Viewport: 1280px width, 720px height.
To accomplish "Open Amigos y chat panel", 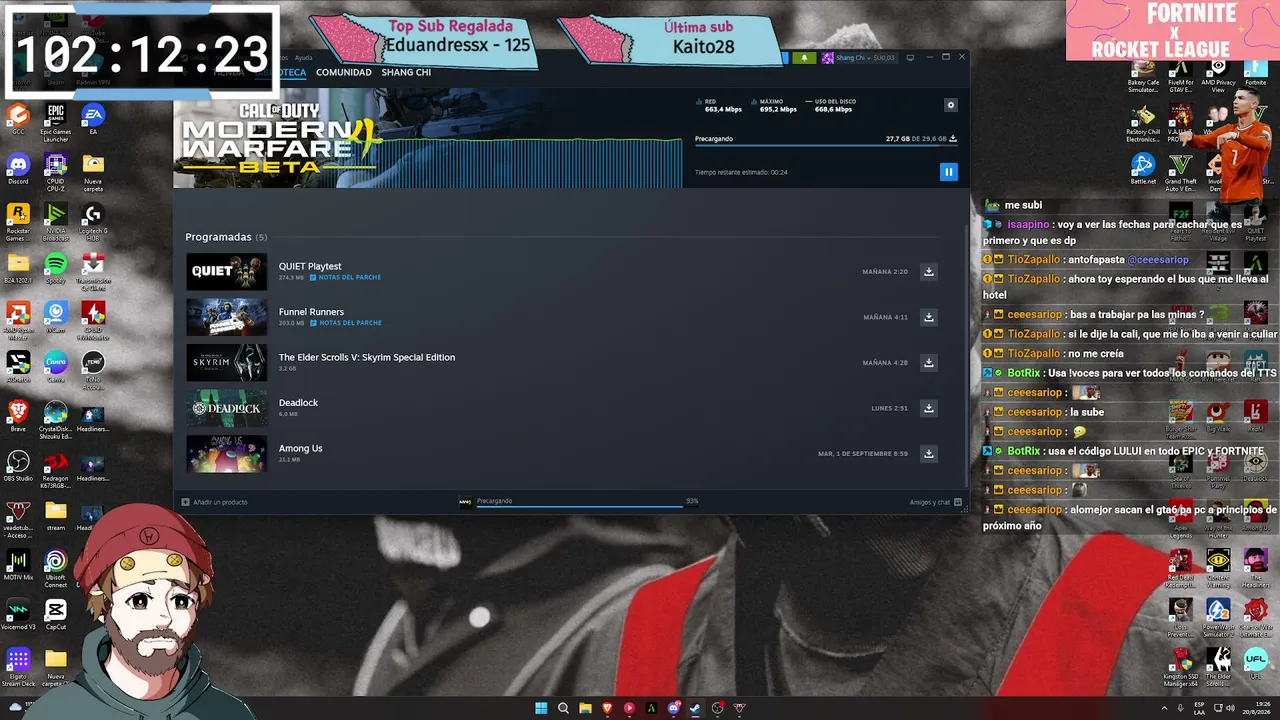I will point(935,502).
